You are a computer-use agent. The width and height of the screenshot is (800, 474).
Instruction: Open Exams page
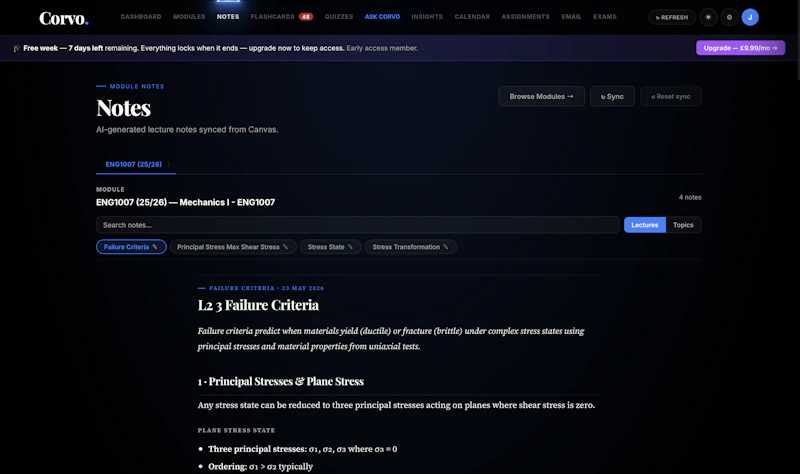tap(605, 17)
